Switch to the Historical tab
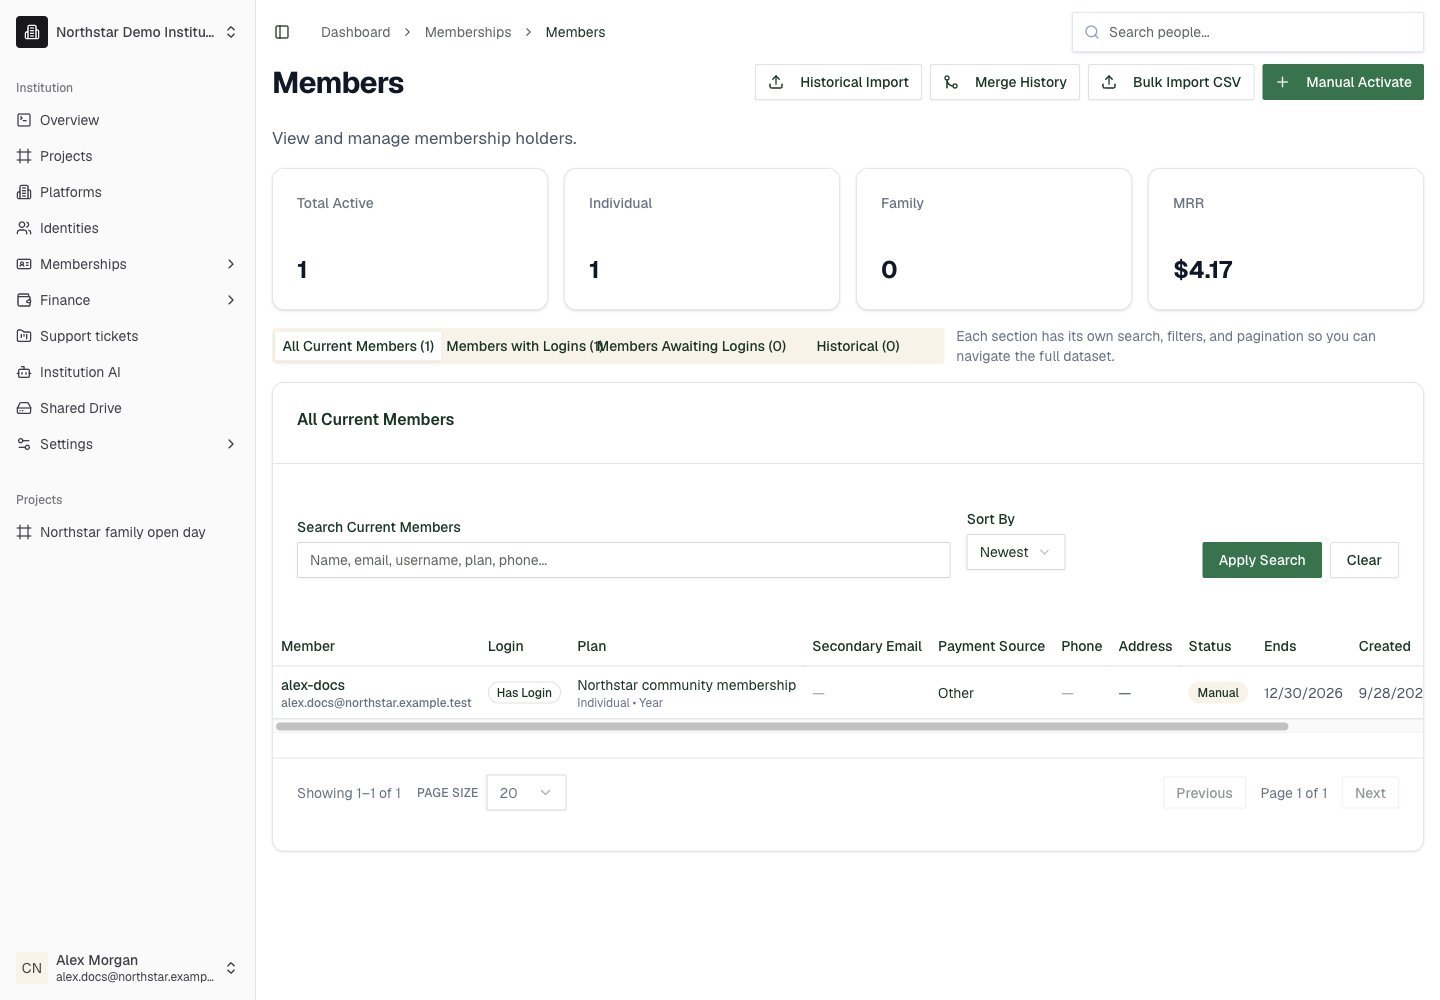 (858, 346)
